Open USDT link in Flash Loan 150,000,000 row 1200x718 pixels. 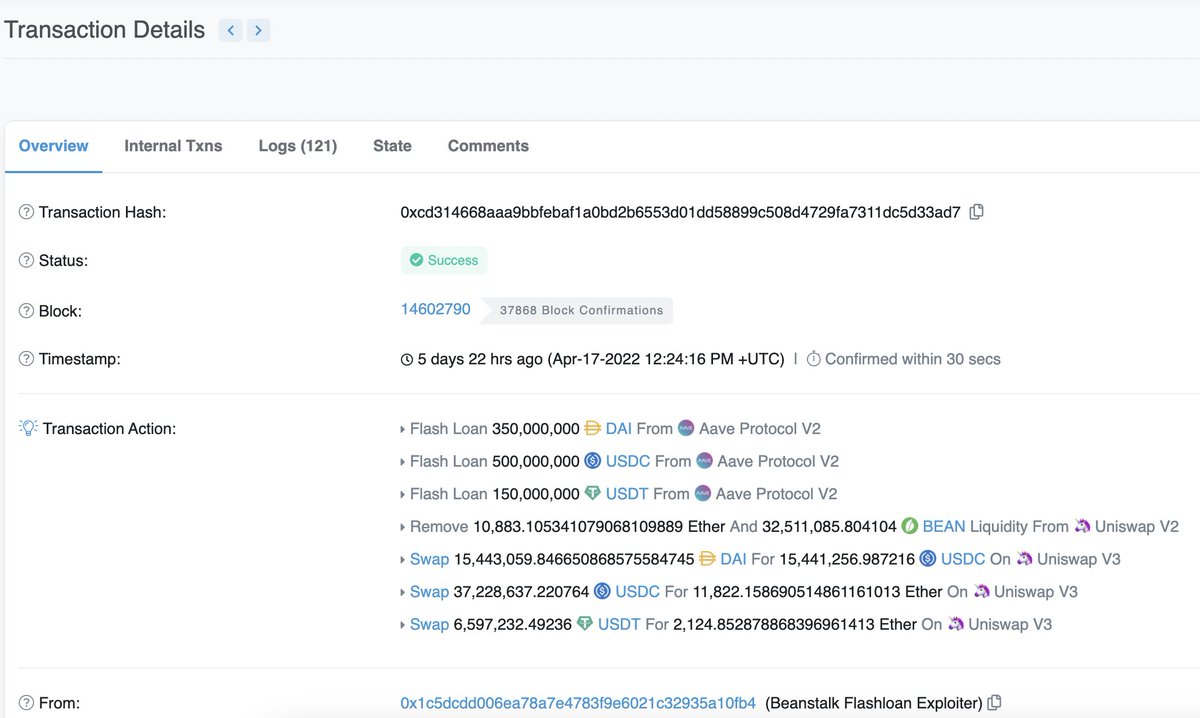(627, 493)
